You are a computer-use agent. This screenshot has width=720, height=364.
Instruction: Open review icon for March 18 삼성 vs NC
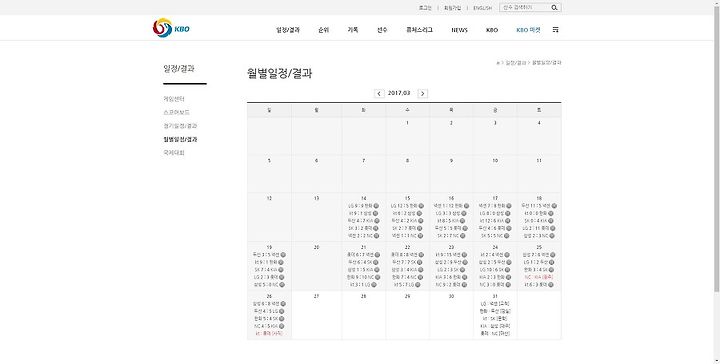552,236
